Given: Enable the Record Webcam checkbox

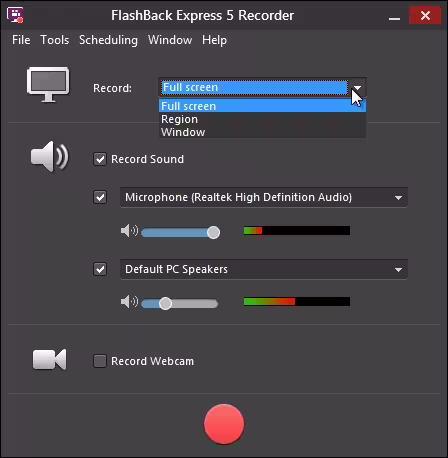Looking at the screenshot, I should point(100,361).
